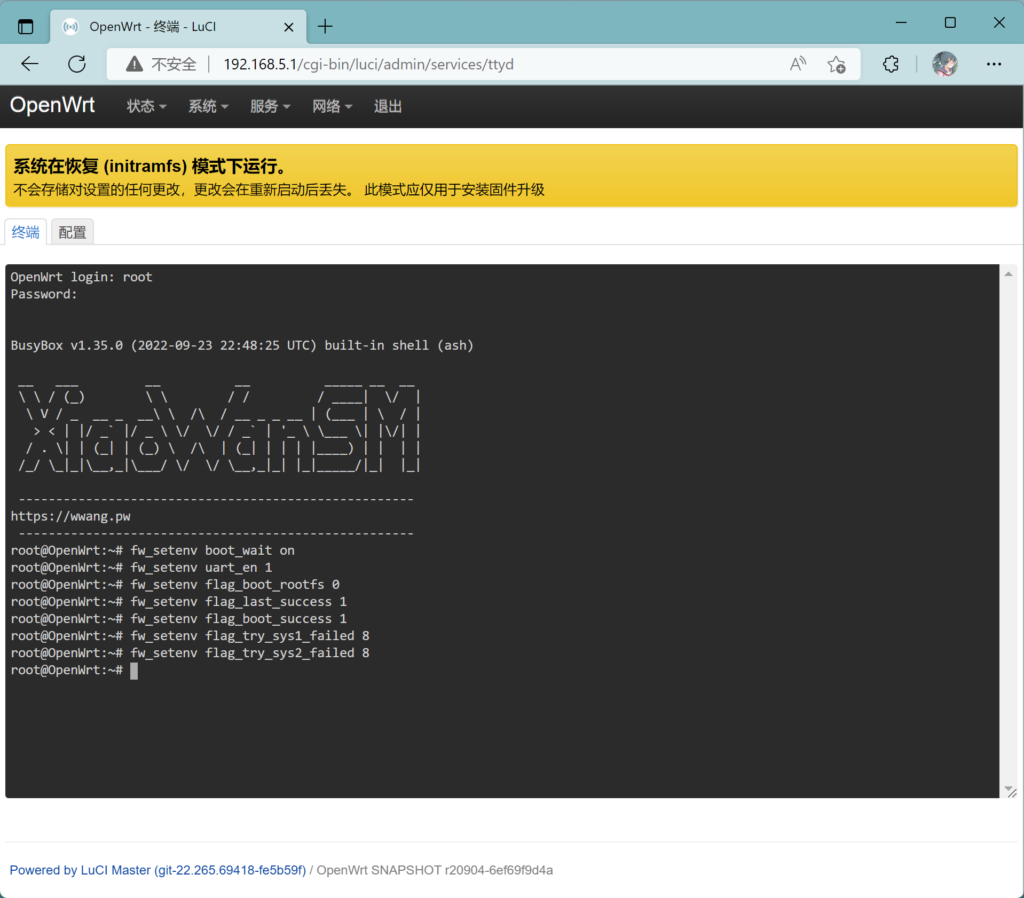Image resolution: width=1024 pixels, height=898 pixels.
Task: Click the browser back arrow
Action: tap(30, 64)
